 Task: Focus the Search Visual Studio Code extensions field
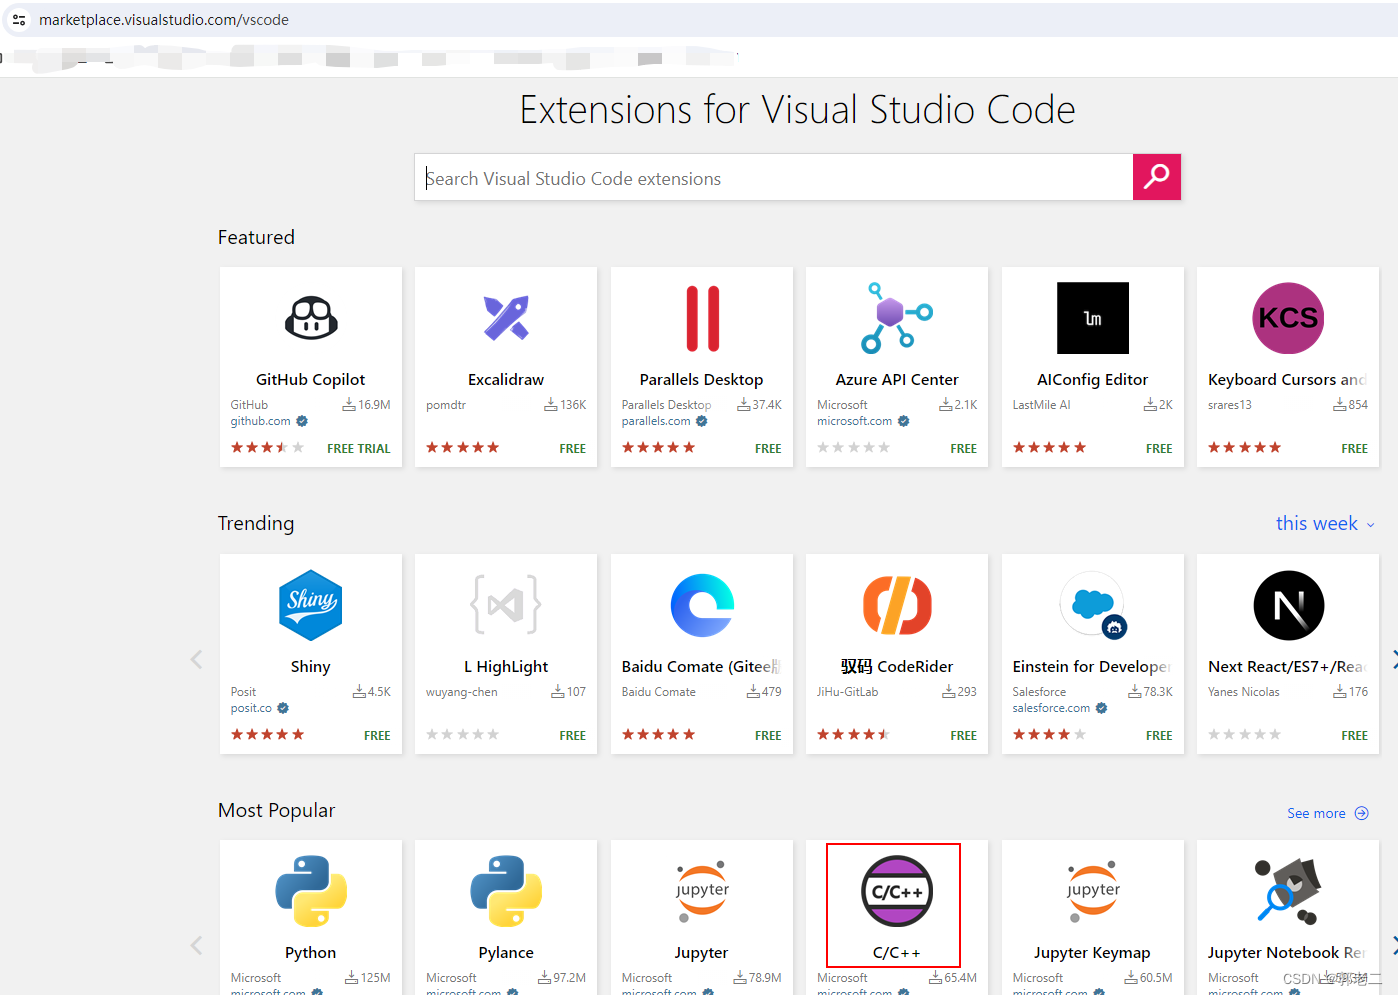774,177
